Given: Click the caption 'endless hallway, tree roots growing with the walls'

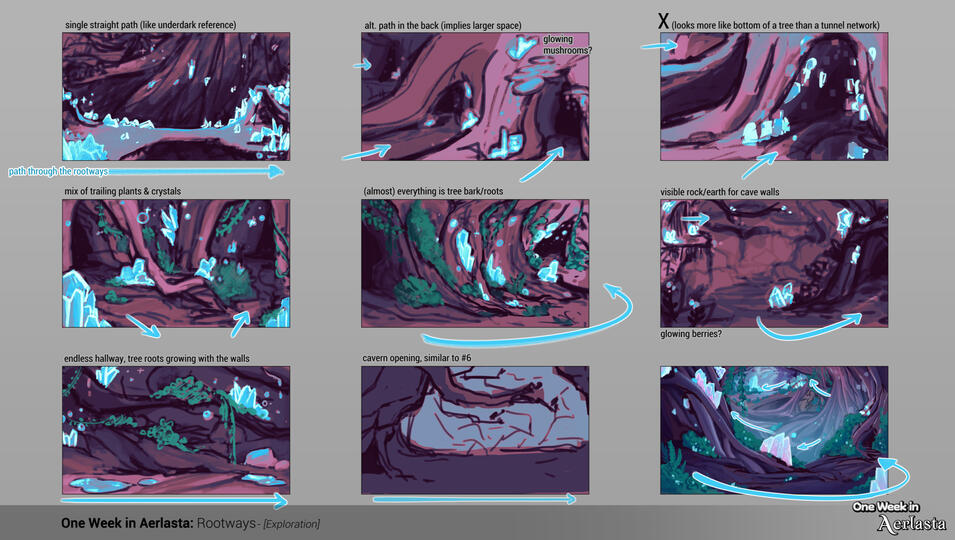Looking at the screenshot, I should [x=157, y=359].
